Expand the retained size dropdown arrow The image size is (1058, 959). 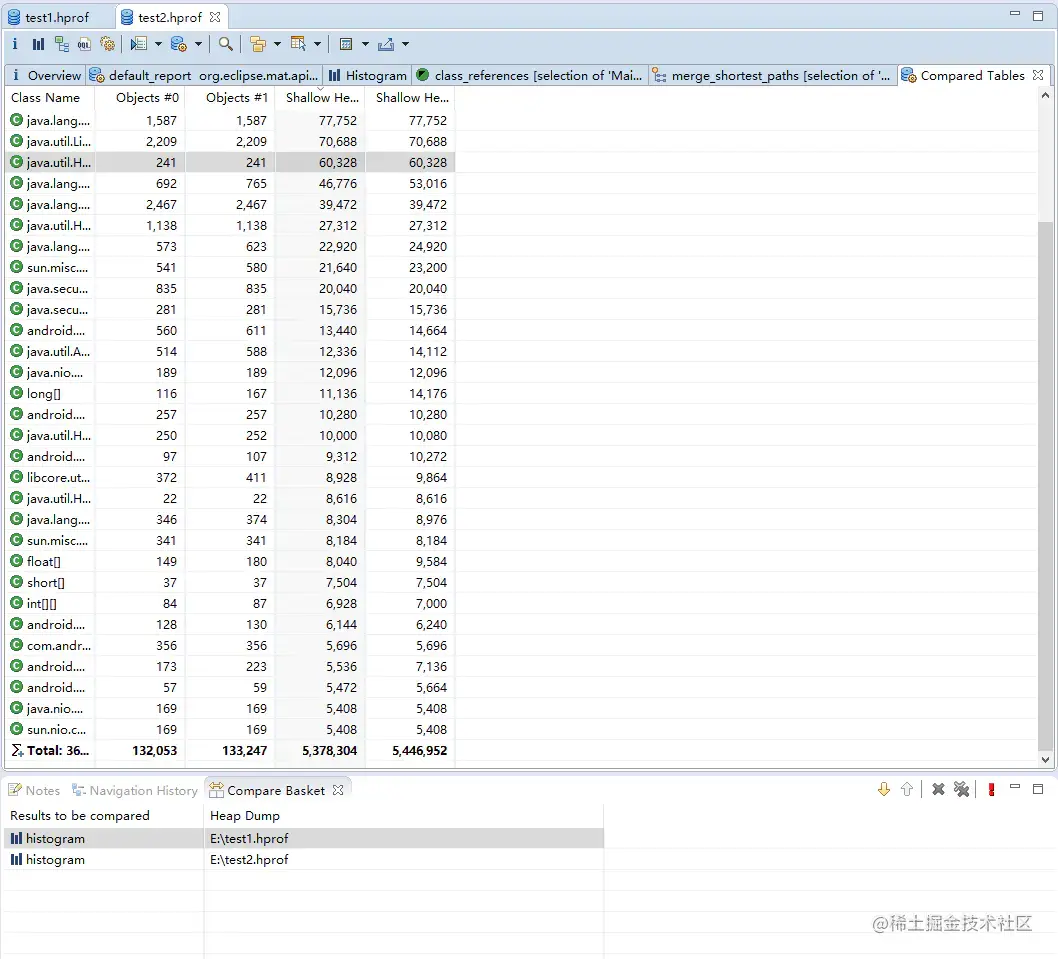click(x=365, y=45)
